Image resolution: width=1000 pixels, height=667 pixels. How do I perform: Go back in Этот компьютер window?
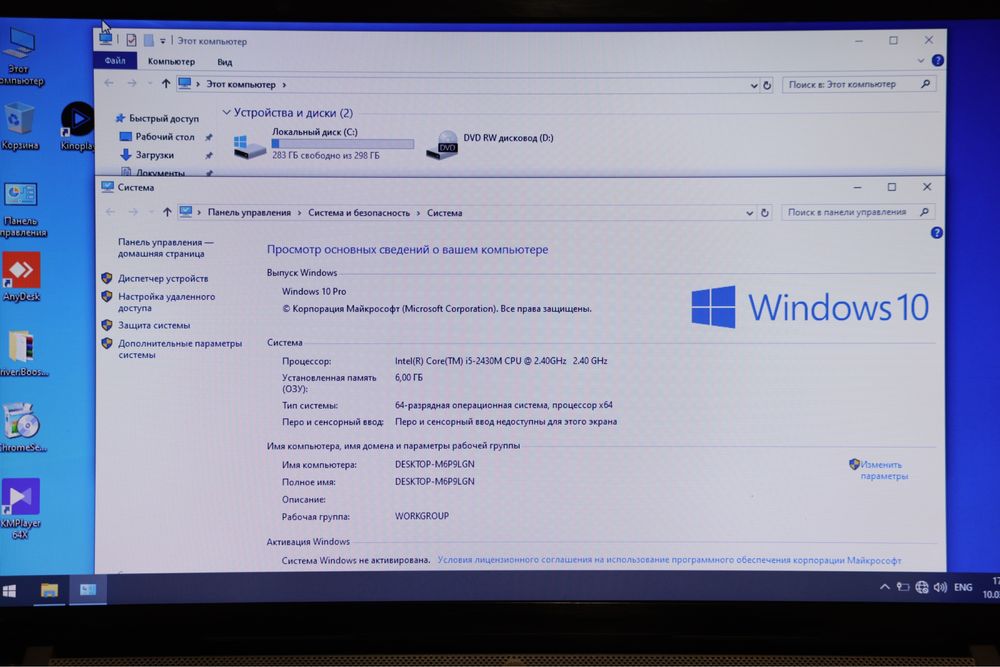[109, 83]
